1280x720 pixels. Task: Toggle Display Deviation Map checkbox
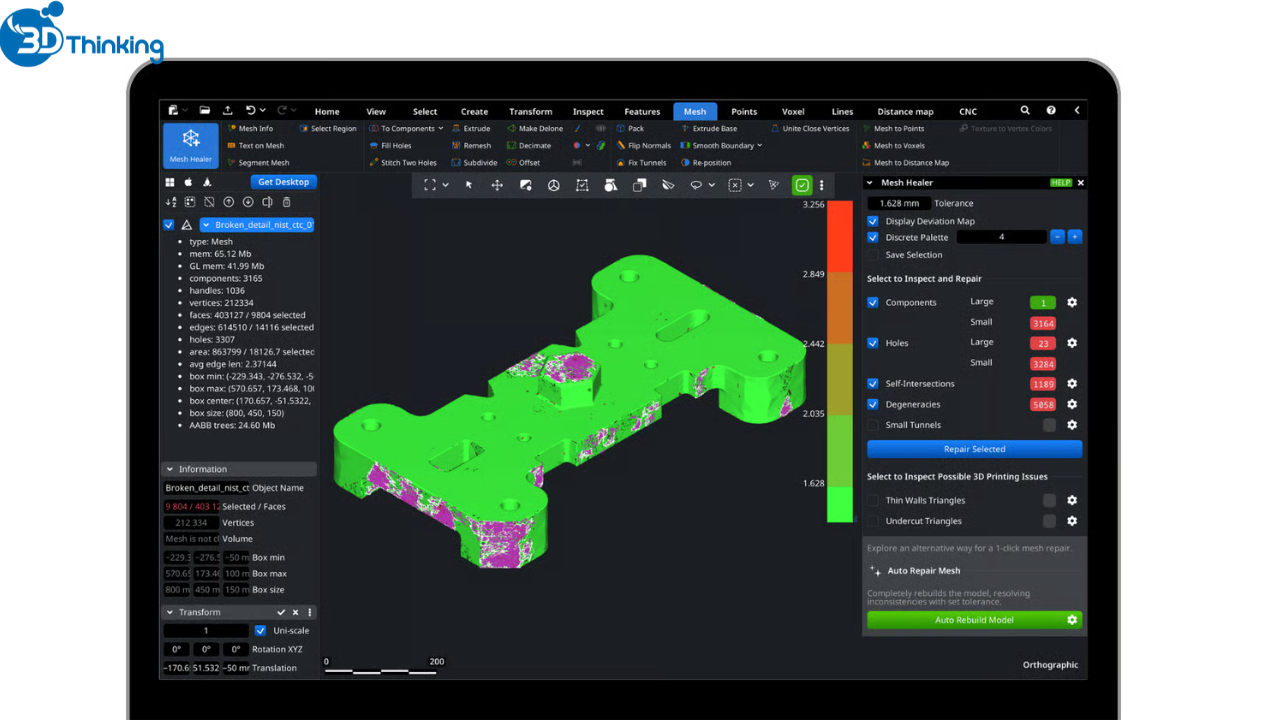coord(873,221)
